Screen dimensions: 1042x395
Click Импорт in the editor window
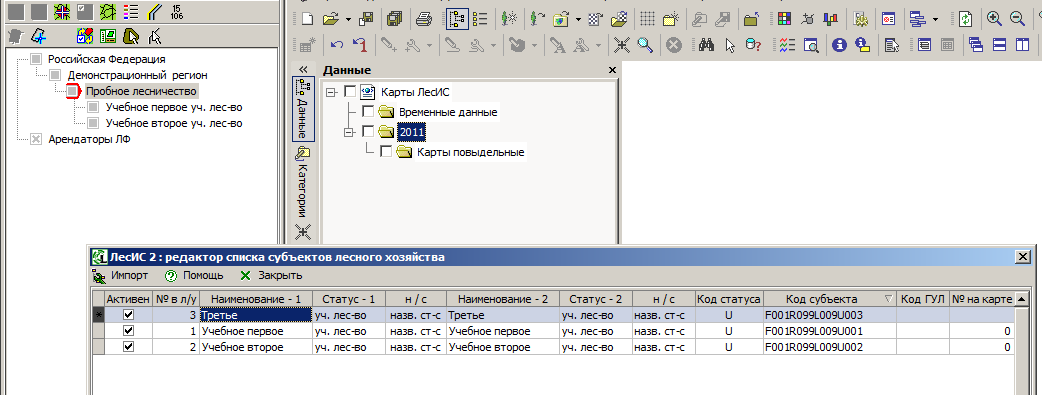coord(120,275)
